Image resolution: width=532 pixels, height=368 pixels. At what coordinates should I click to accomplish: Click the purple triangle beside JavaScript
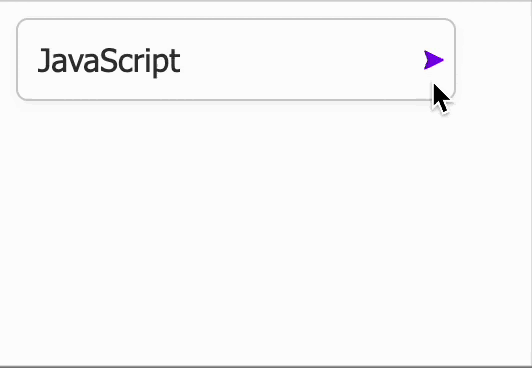433,60
